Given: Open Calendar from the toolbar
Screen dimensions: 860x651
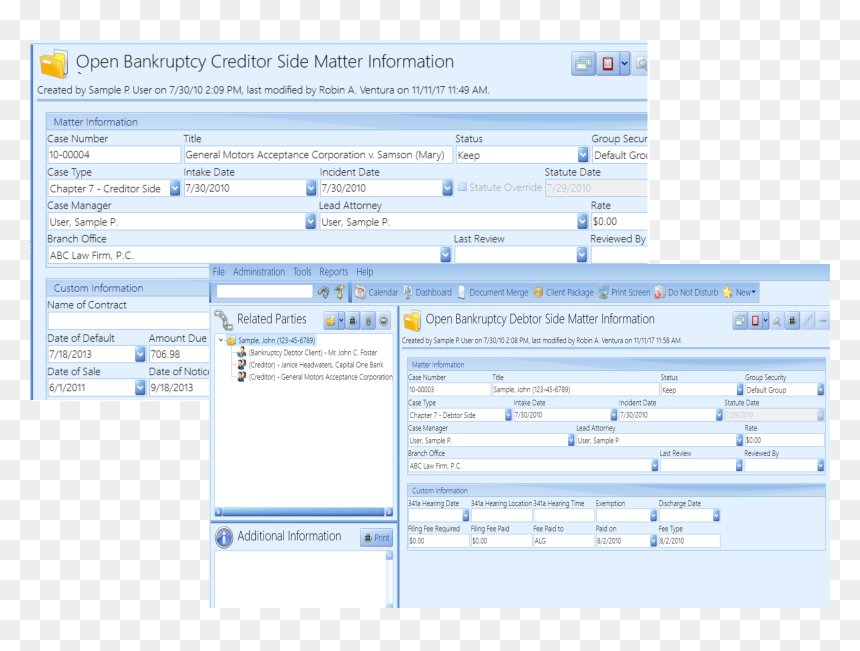Looking at the screenshot, I should coord(376,292).
